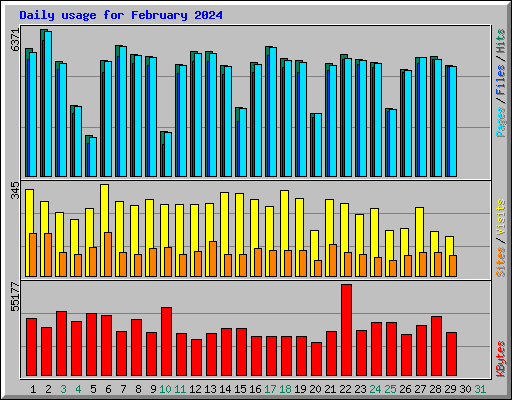
Task: Click green weekend day label '11'
Action: point(180,389)
